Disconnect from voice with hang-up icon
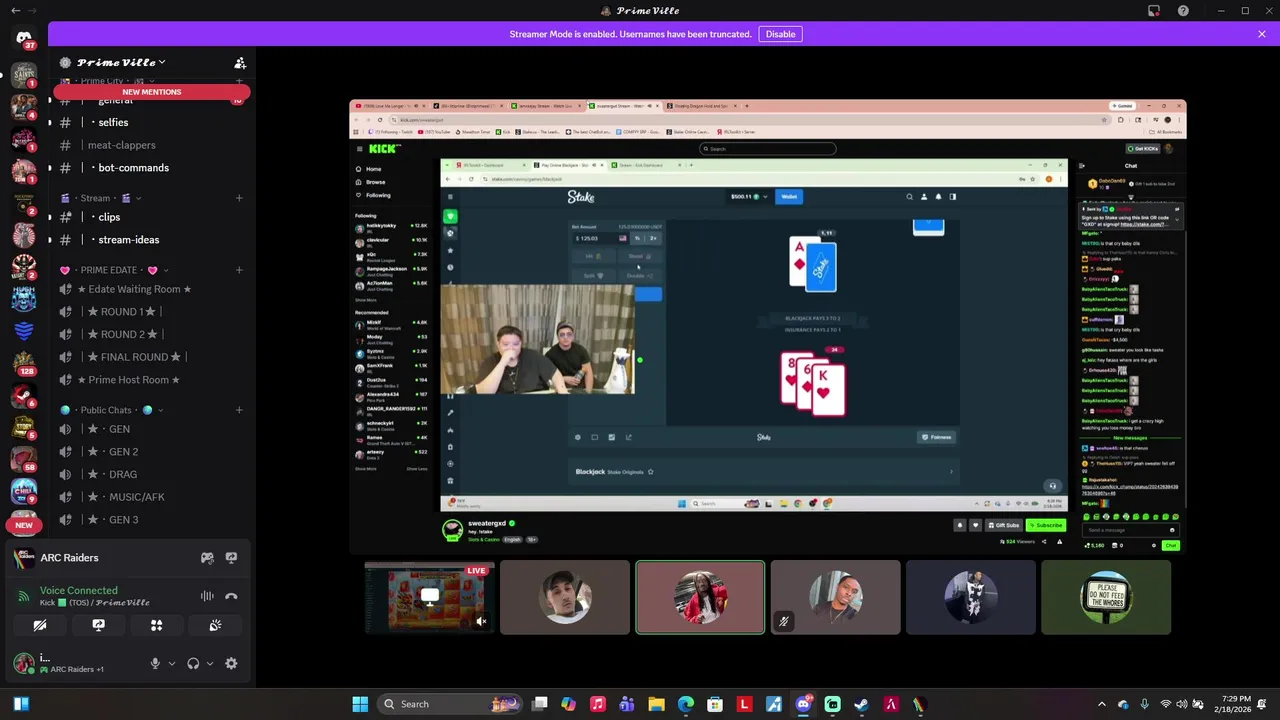This screenshot has width=1280, height=720. [x=231, y=596]
